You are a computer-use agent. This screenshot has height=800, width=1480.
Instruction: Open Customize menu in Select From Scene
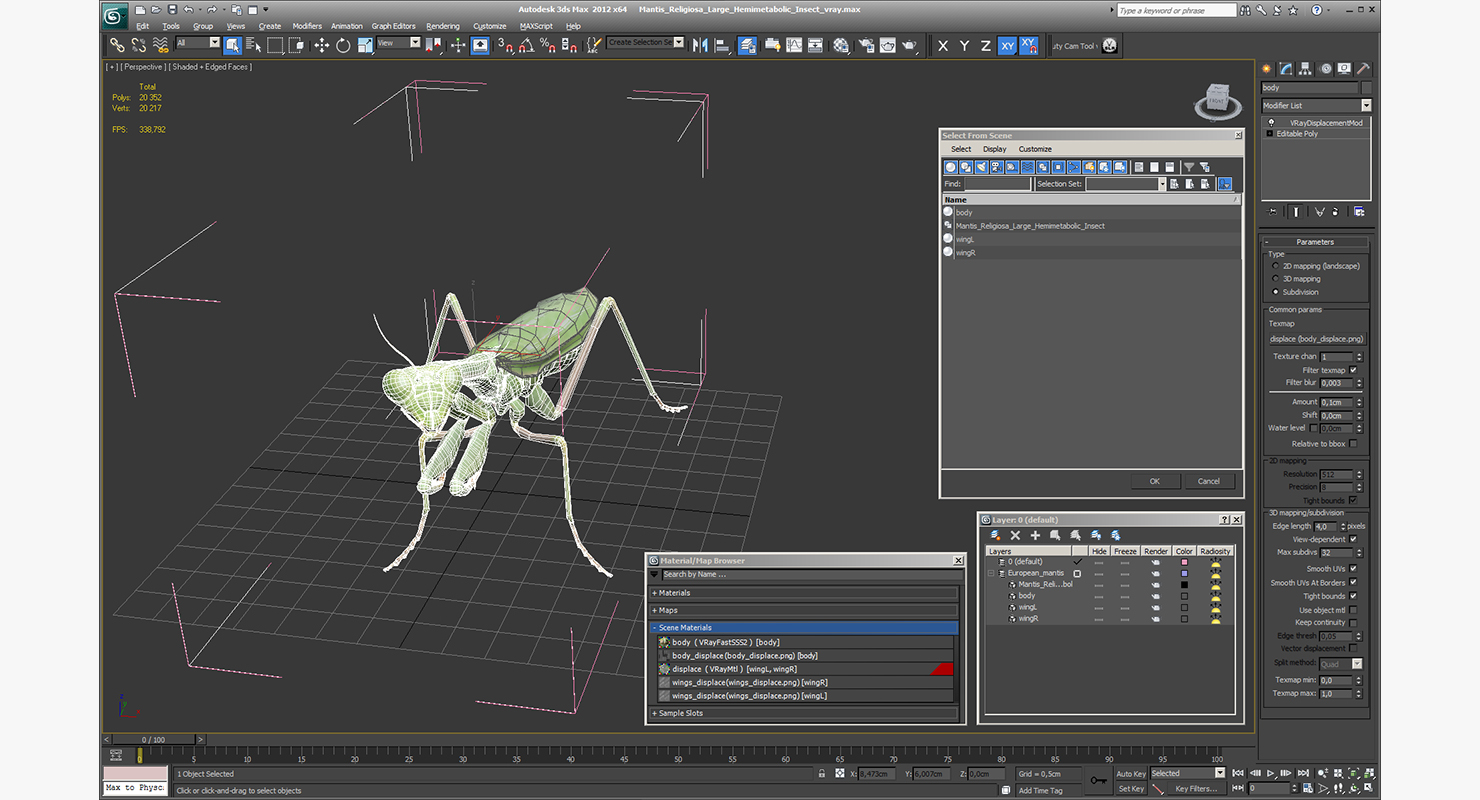tap(1035, 149)
